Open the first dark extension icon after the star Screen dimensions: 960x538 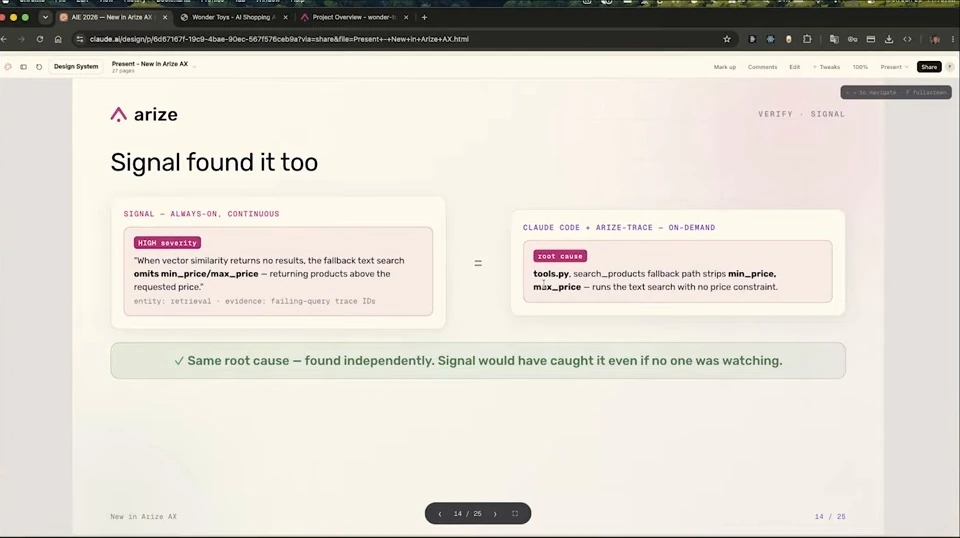752,39
